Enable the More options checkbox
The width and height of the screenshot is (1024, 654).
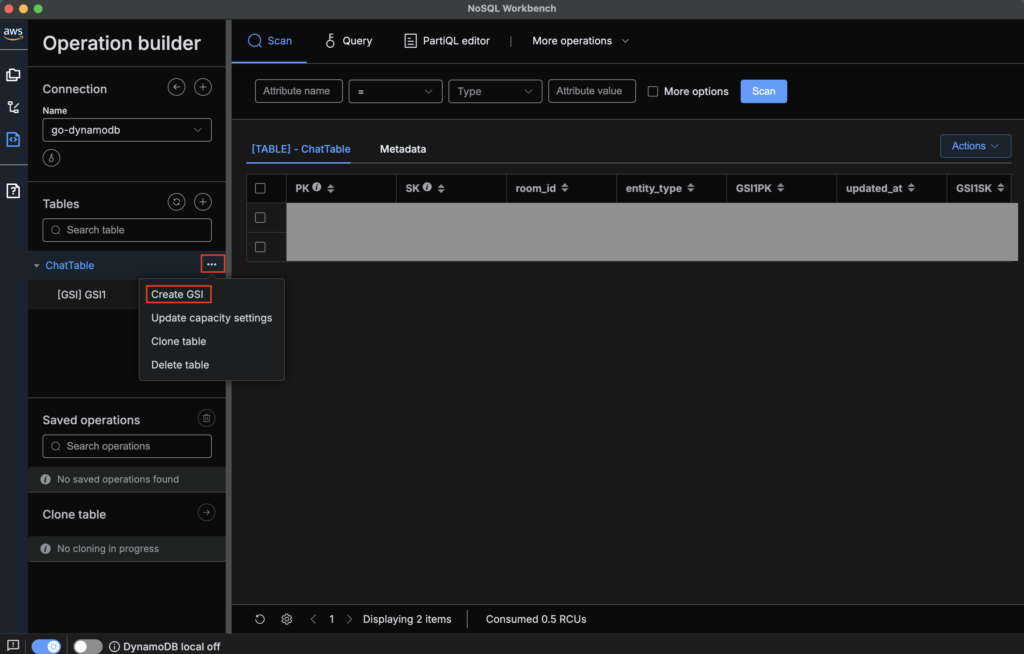tap(653, 91)
